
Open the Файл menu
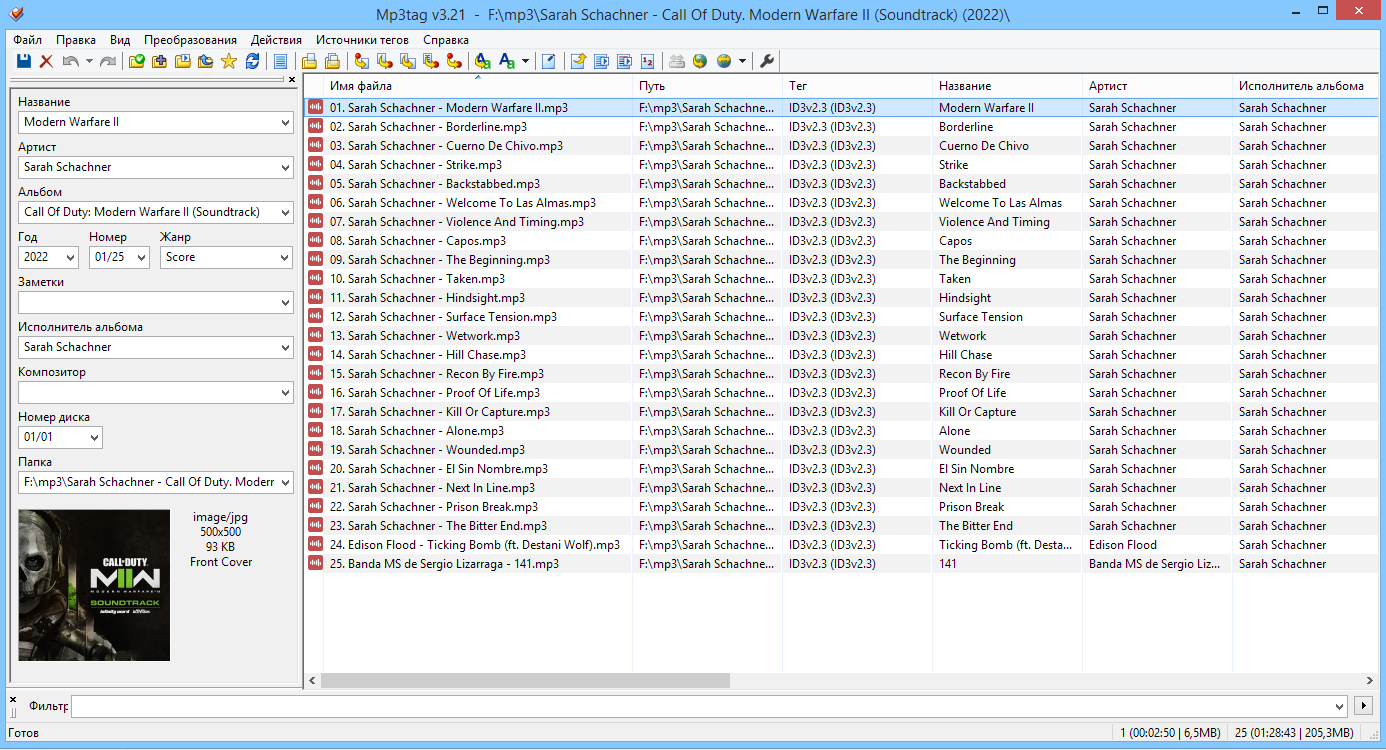pos(28,40)
